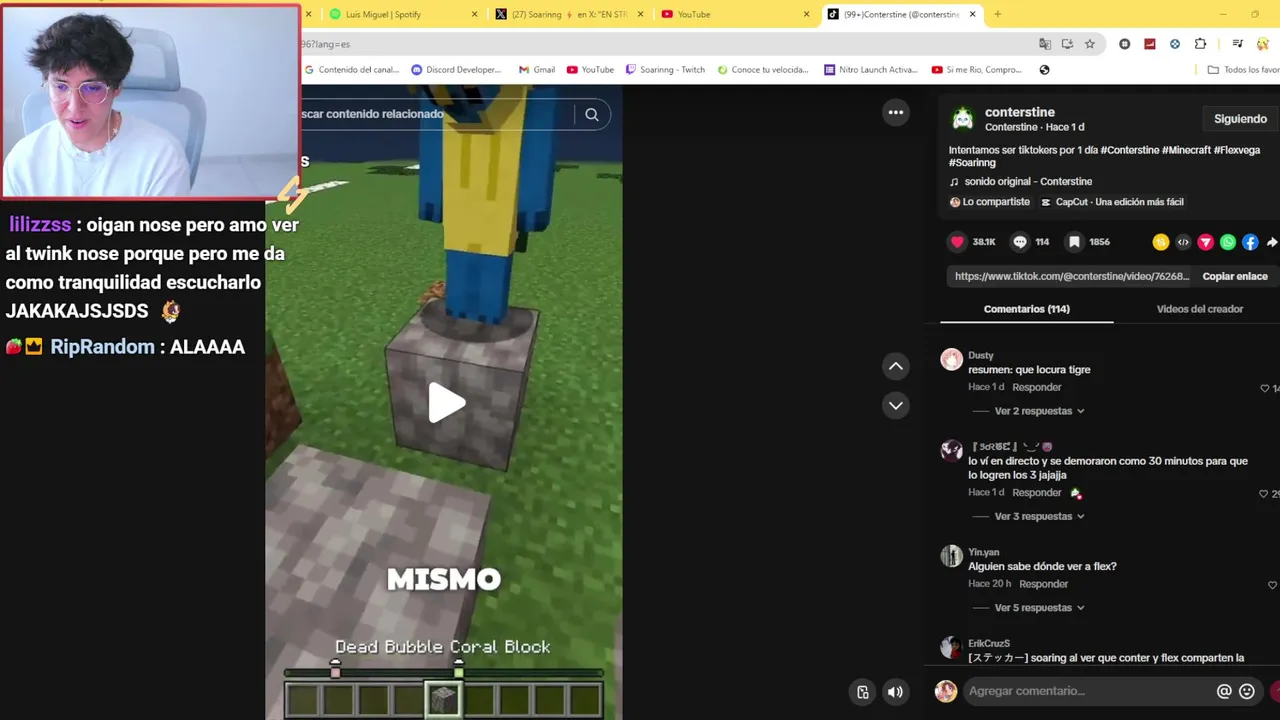Send to friends via red arrow icon
Image resolution: width=1280 pixels, height=720 pixels.
point(1205,242)
